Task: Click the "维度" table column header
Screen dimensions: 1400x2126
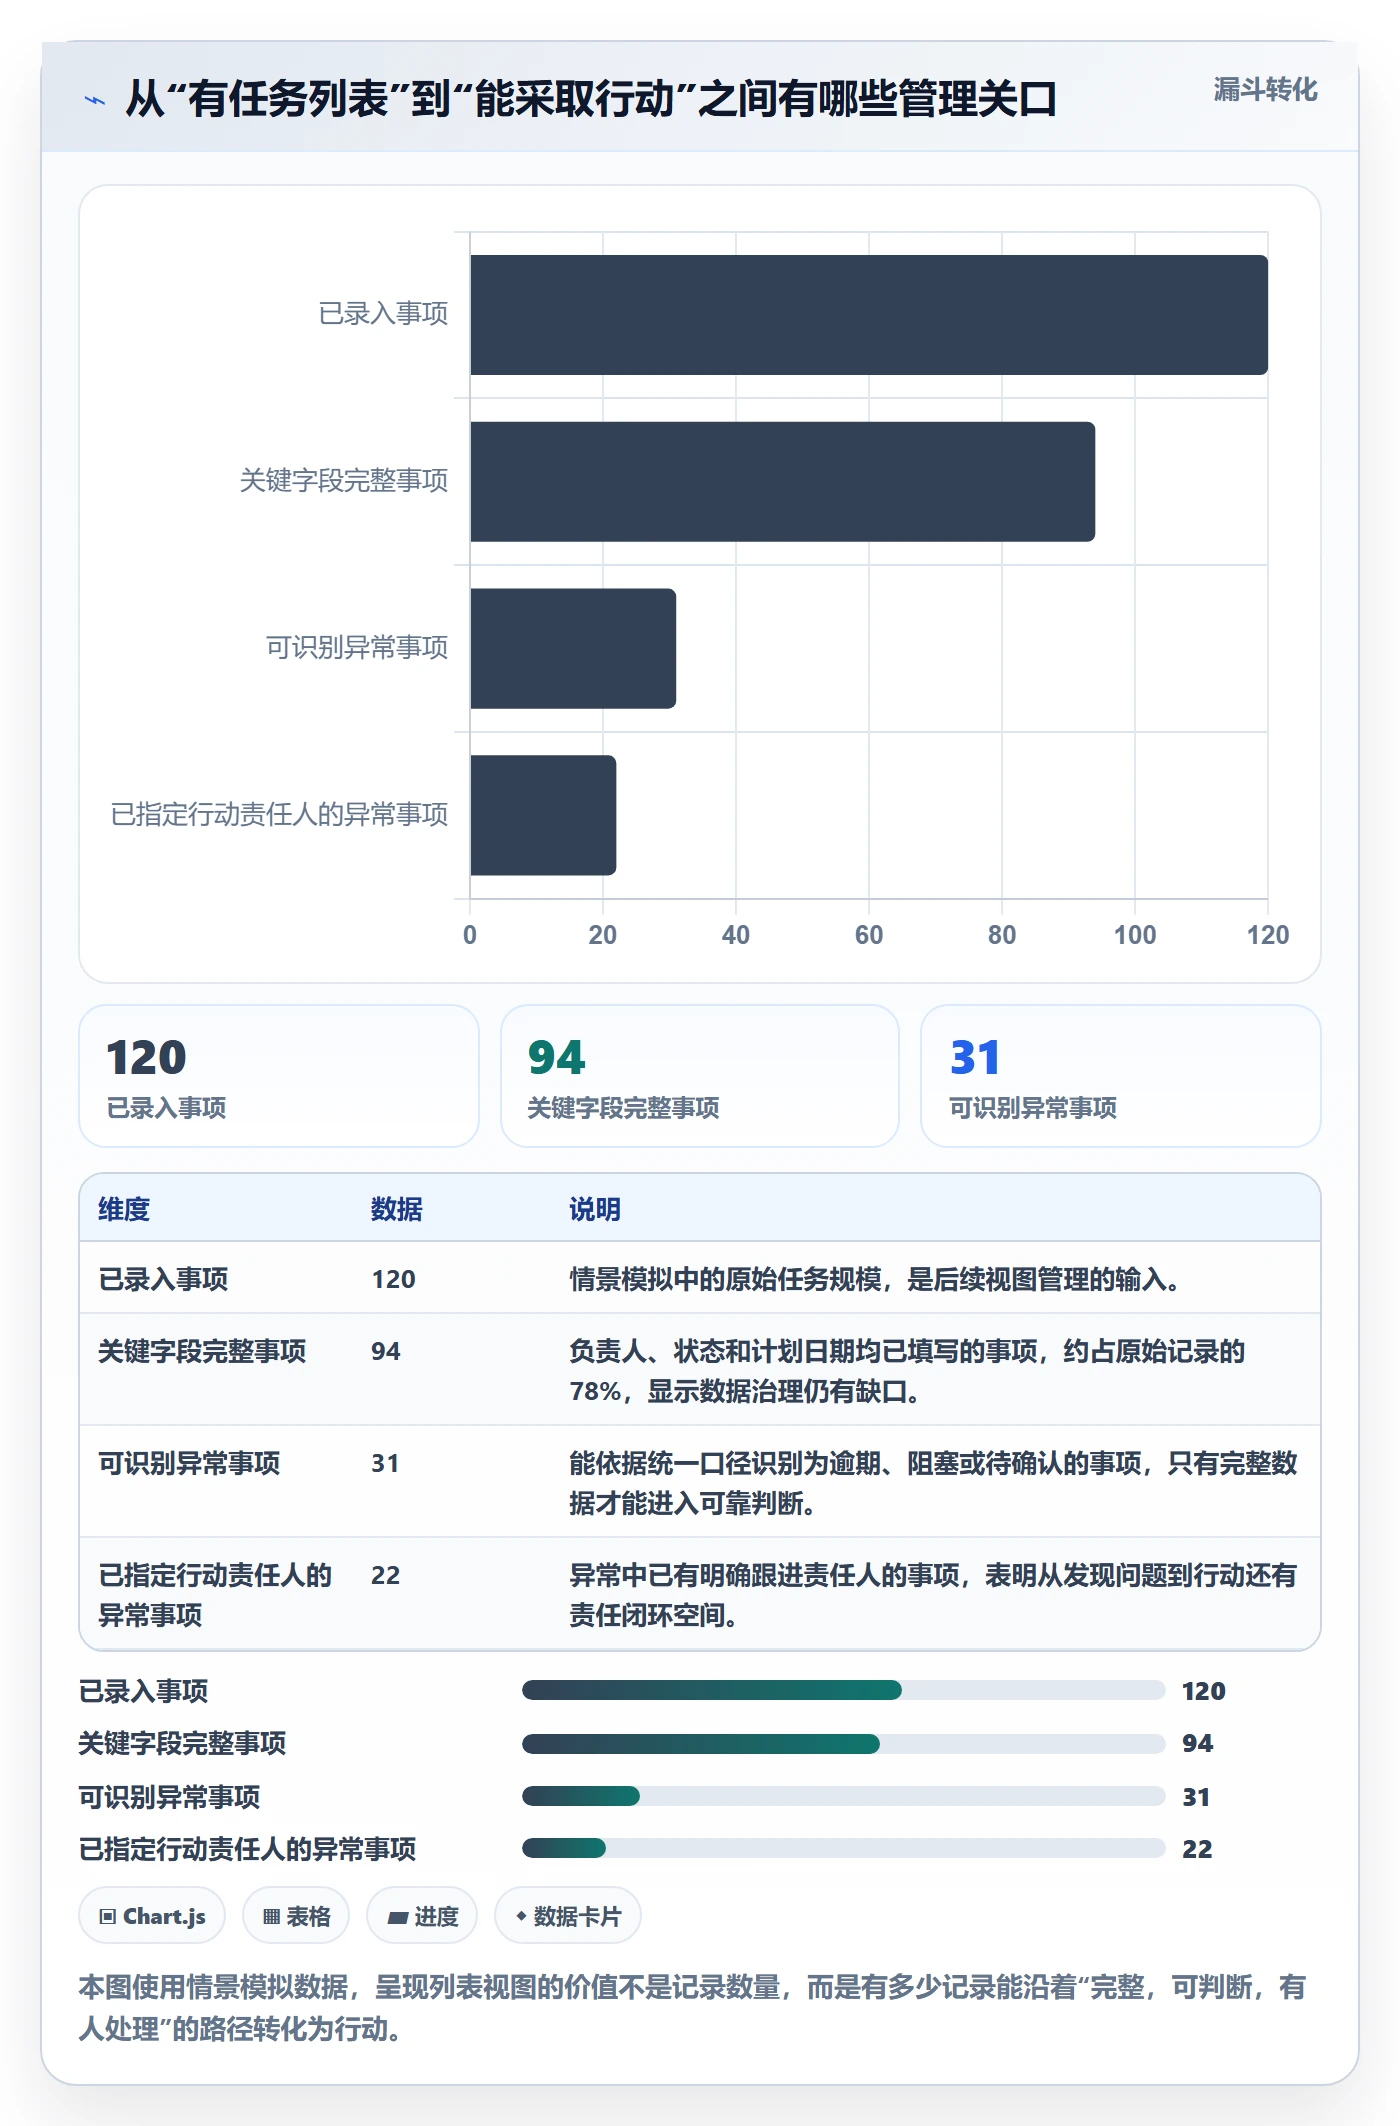Action: [124, 1209]
